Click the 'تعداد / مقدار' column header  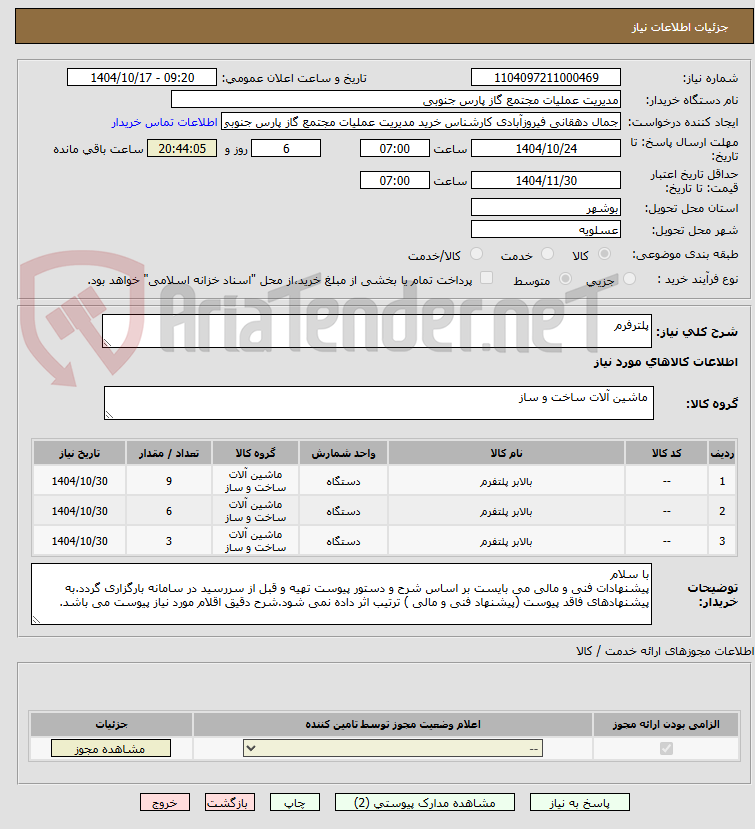coord(169,453)
